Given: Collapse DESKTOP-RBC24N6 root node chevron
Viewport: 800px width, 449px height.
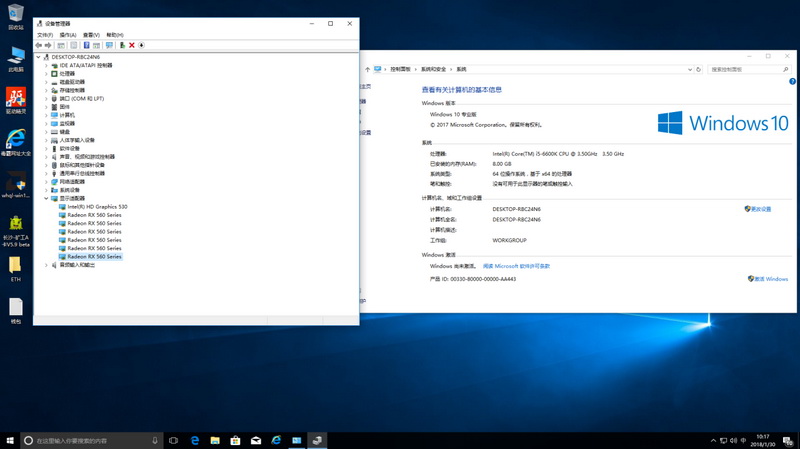Looking at the screenshot, I should 38,57.
